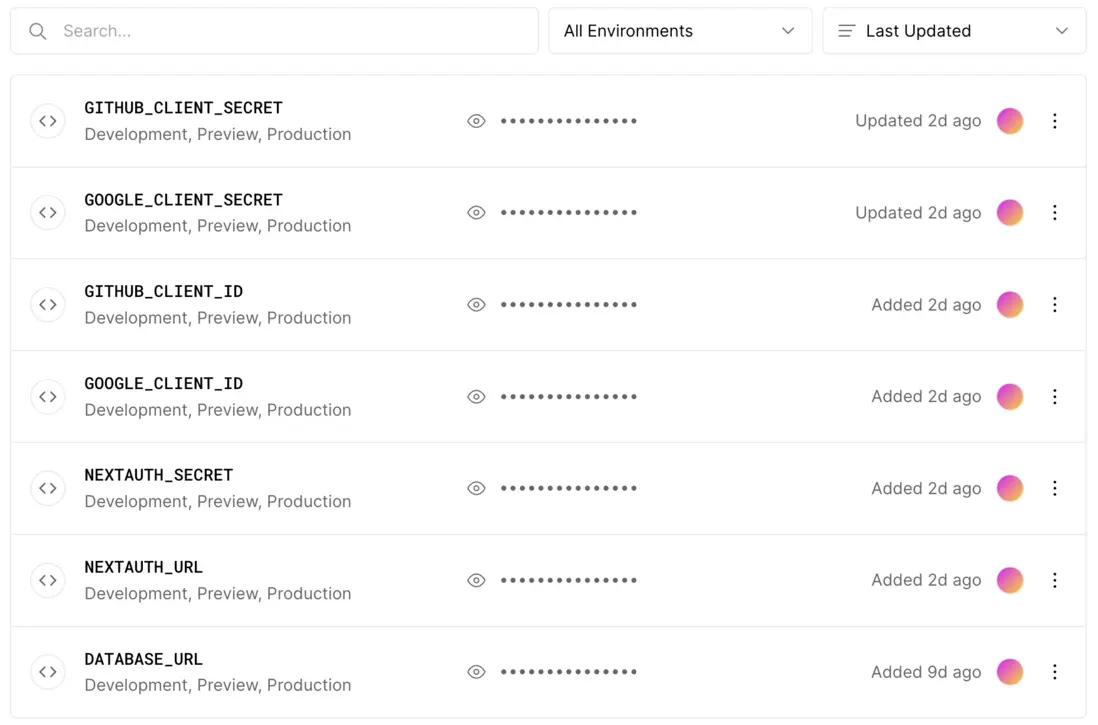Expand the All Environments dropdown

pos(680,31)
